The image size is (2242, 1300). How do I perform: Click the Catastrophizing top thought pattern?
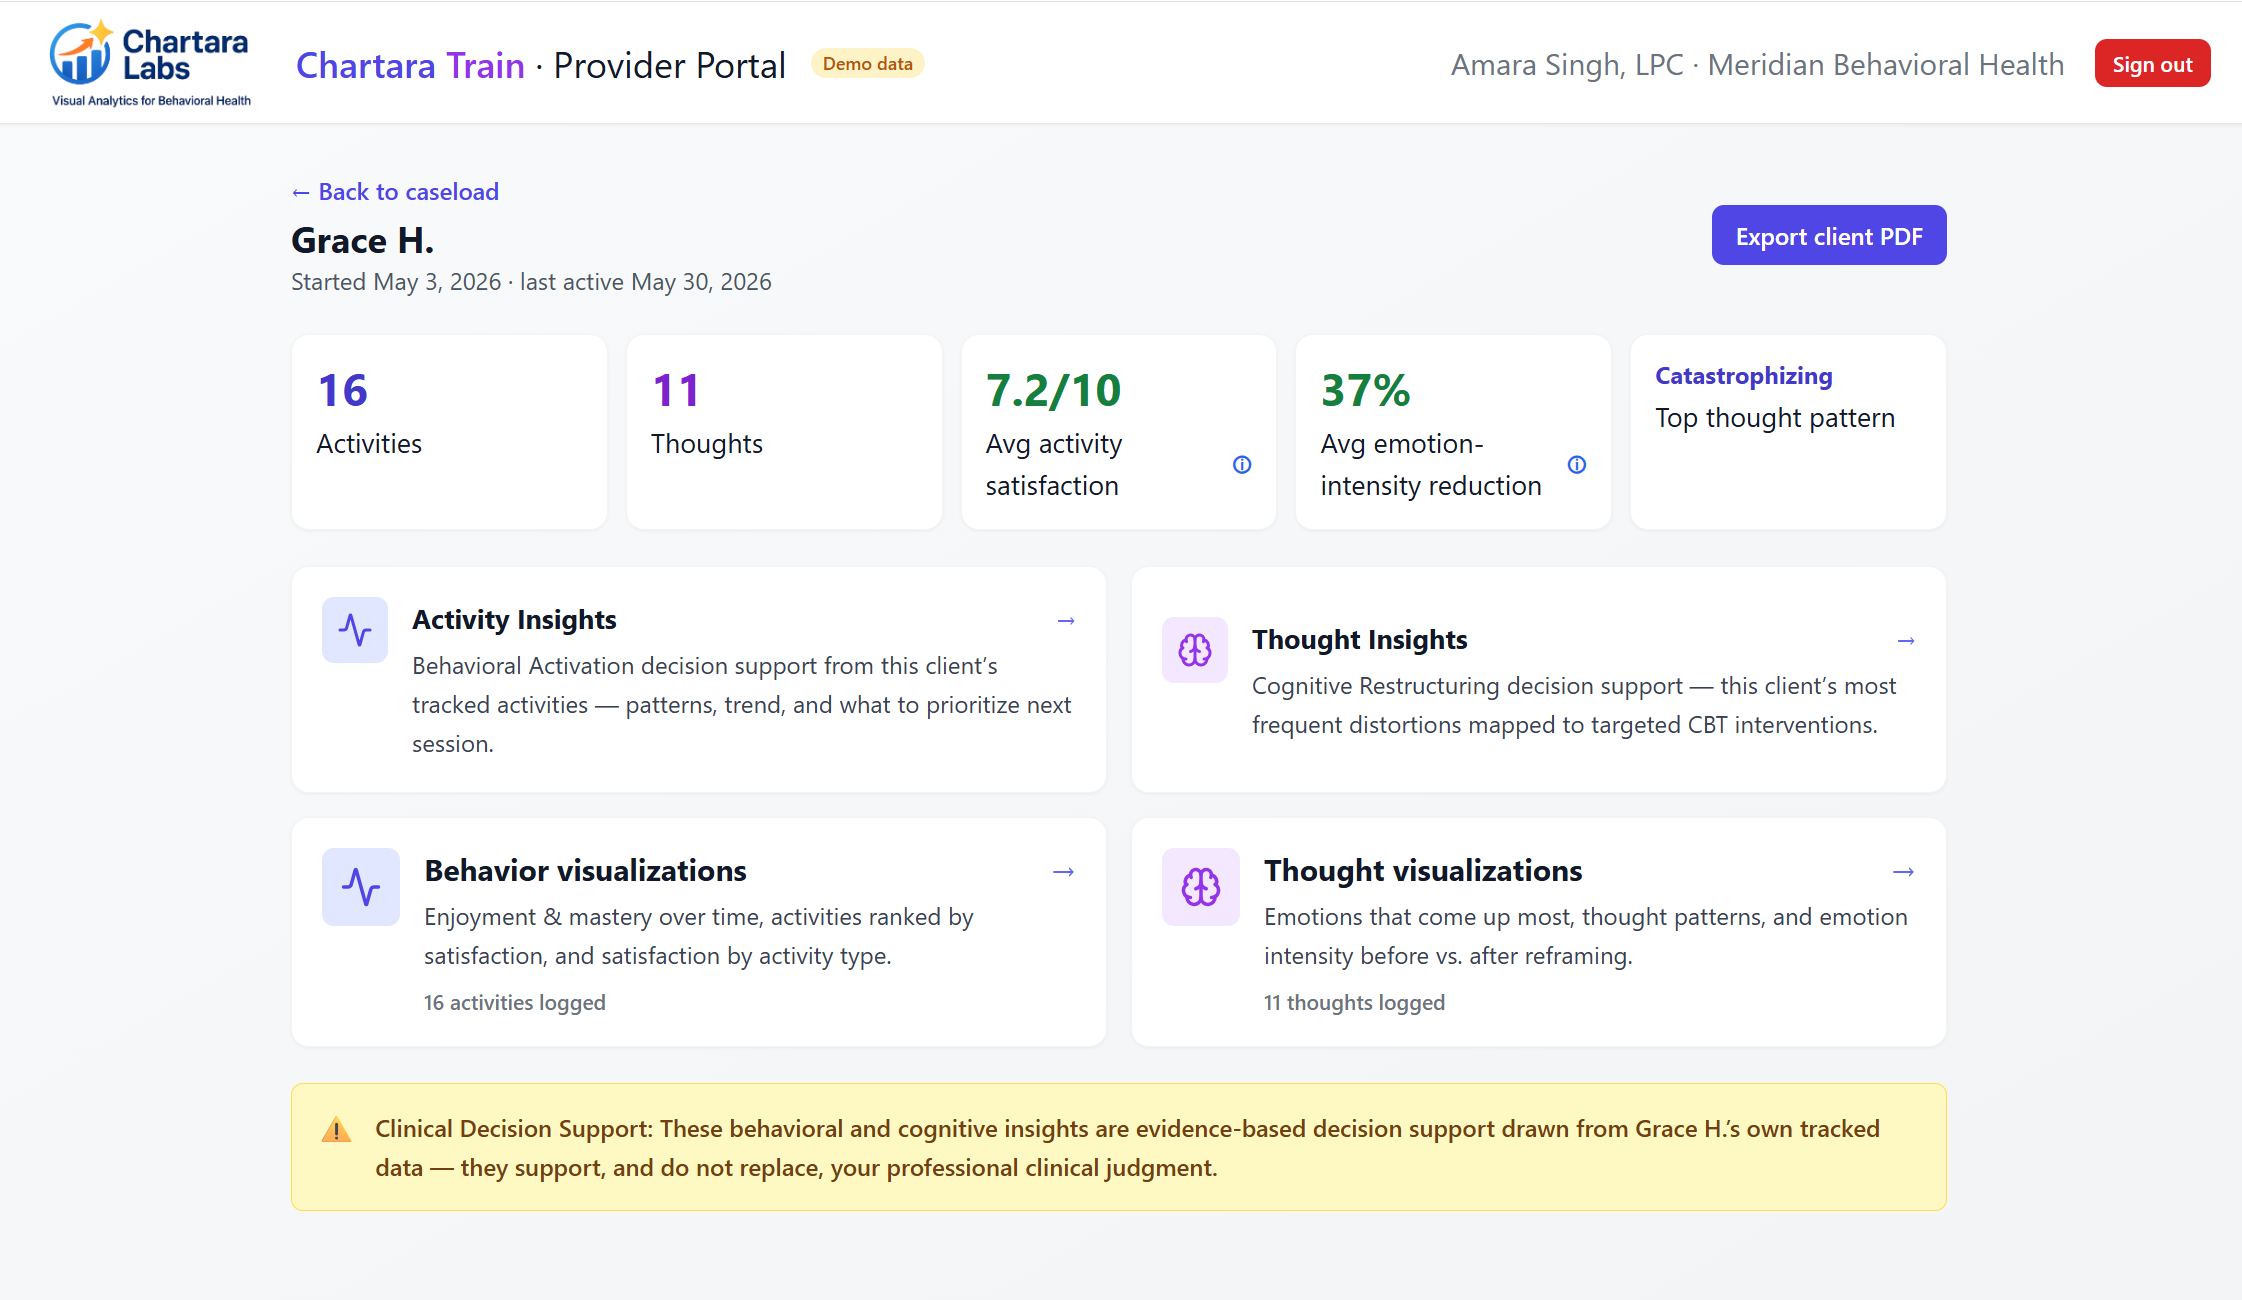1743,376
